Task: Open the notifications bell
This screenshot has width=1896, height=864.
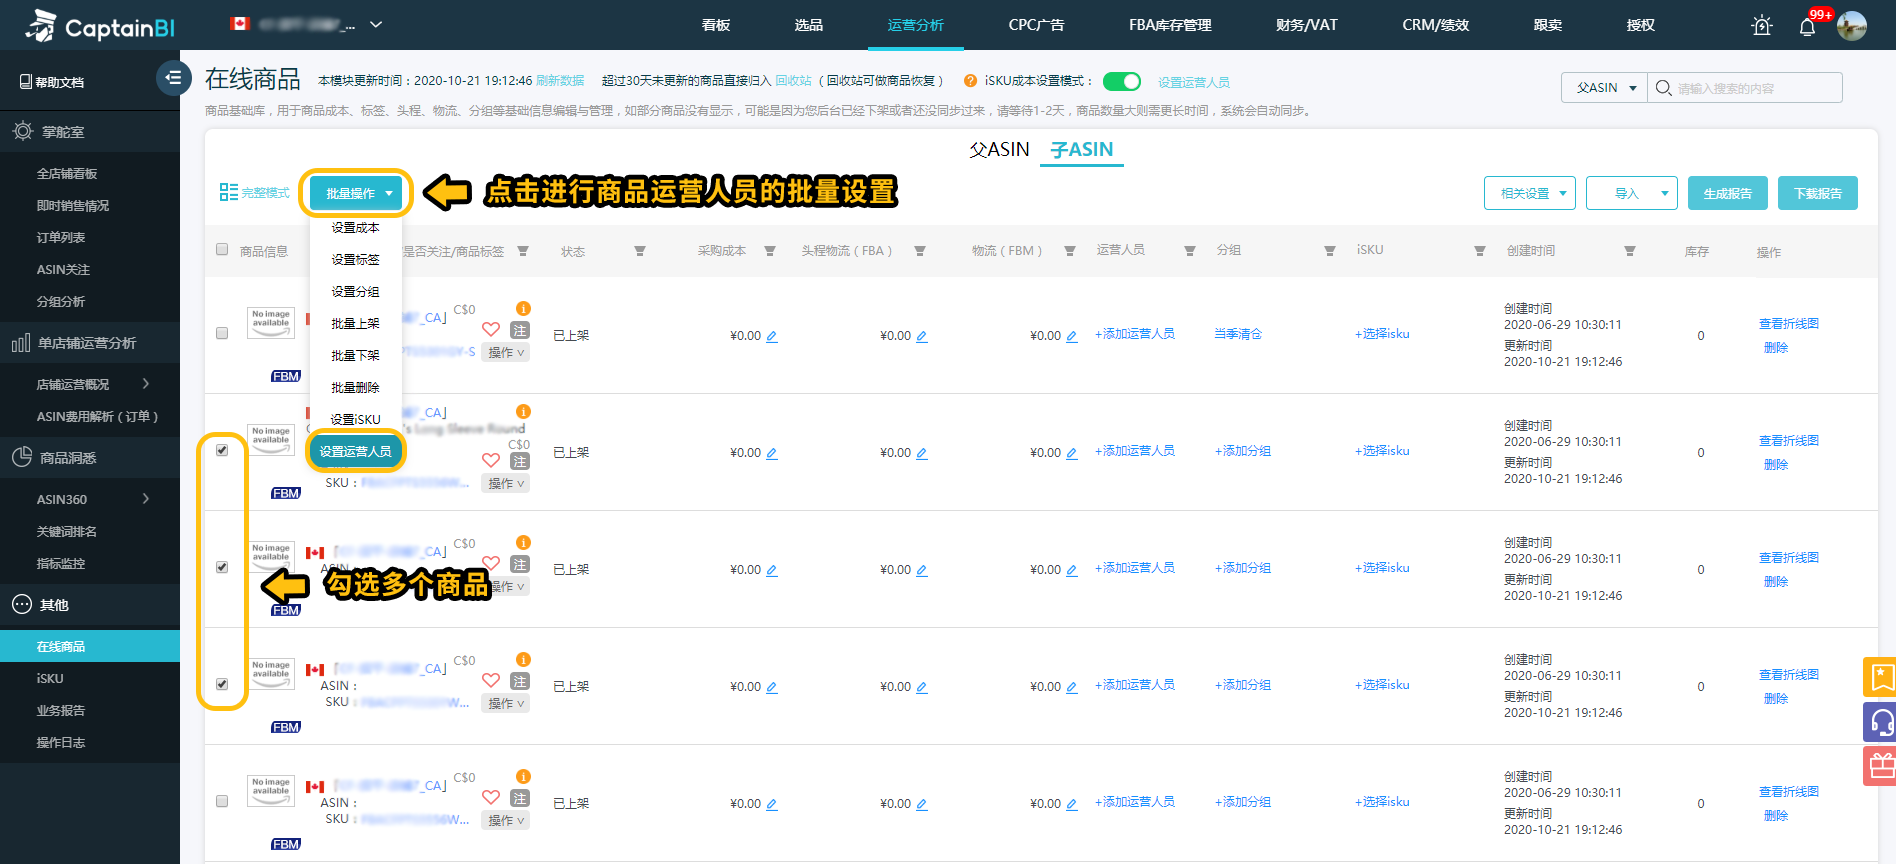Action: [1807, 27]
